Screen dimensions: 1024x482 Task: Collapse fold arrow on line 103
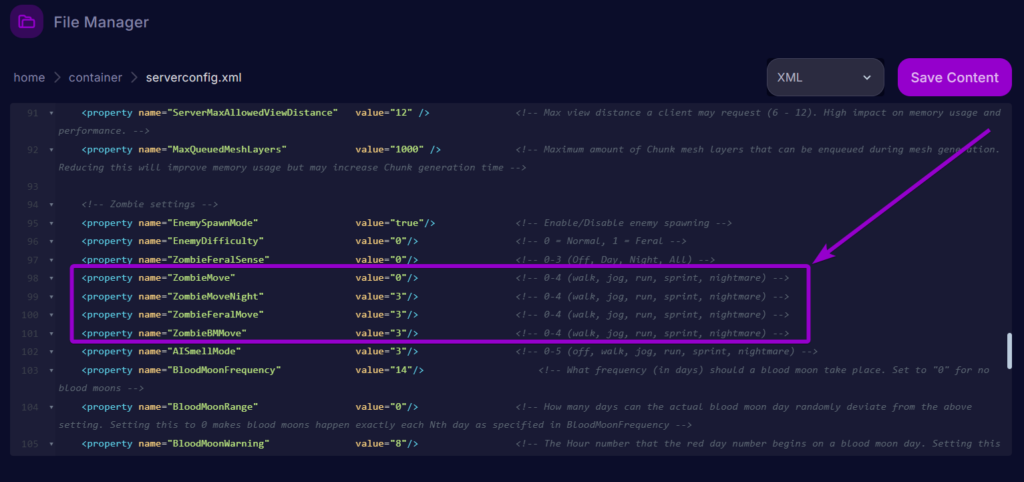pos(51,370)
